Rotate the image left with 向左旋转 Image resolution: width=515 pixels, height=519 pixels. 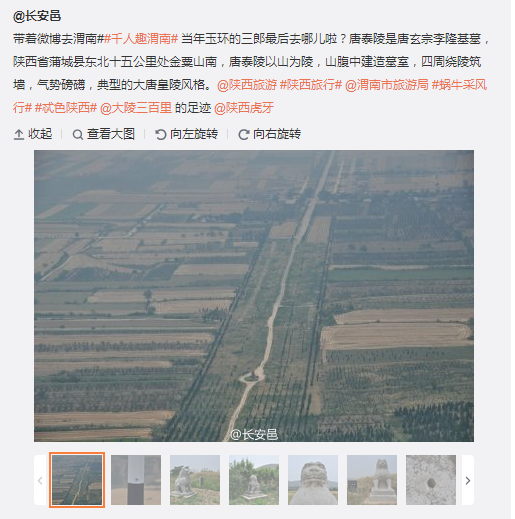click(x=186, y=134)
